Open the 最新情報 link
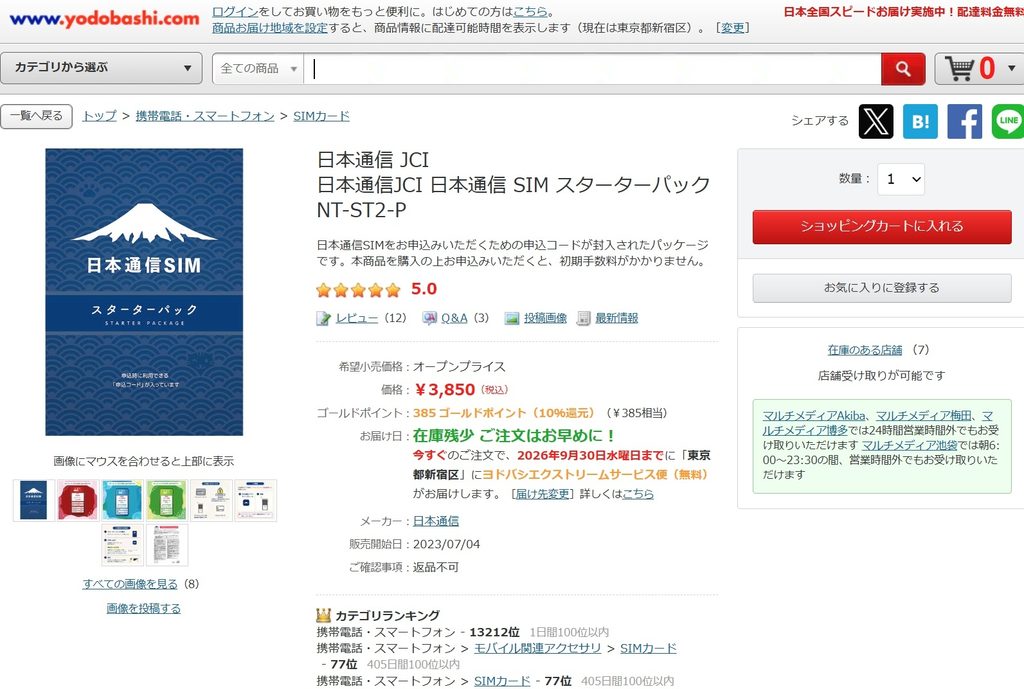Screen dimensions: 1024x689 [616, 318]
